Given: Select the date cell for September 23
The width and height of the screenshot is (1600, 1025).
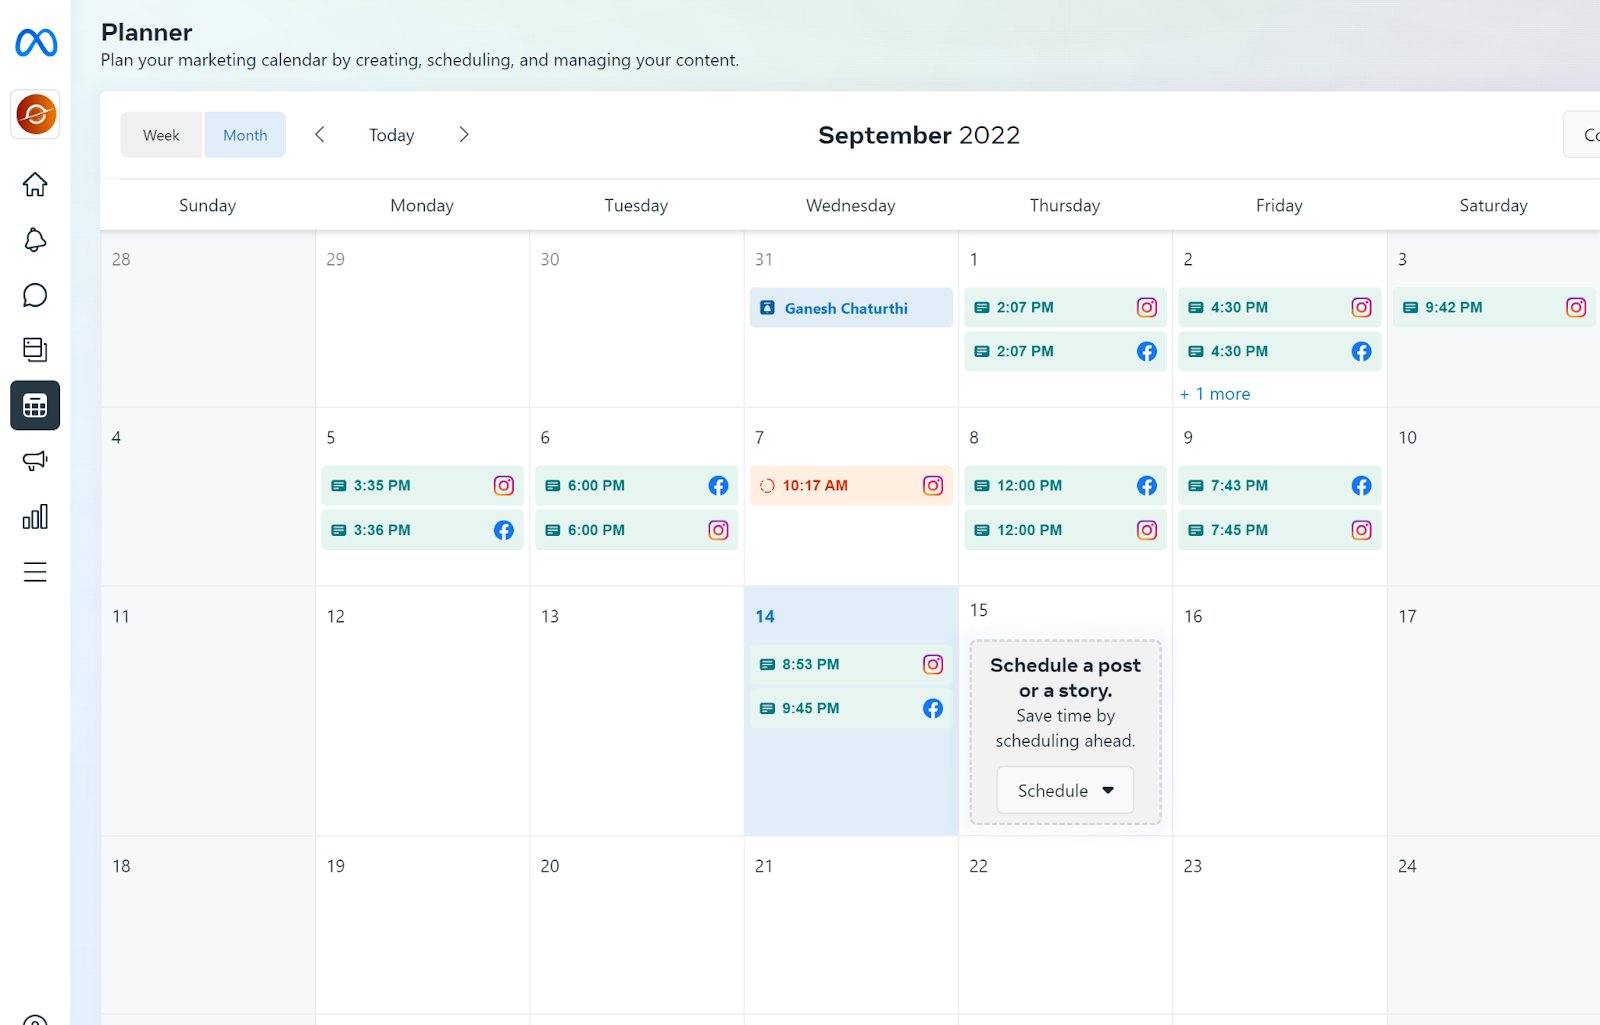Looking at the screenshot, I should pos(1280,925).
